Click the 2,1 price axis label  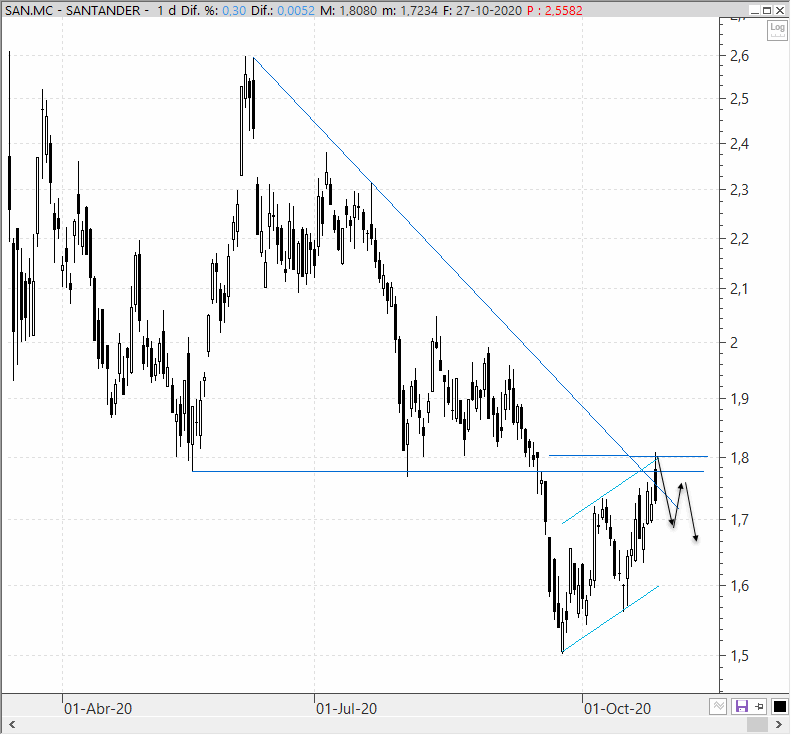coord(739,289)
